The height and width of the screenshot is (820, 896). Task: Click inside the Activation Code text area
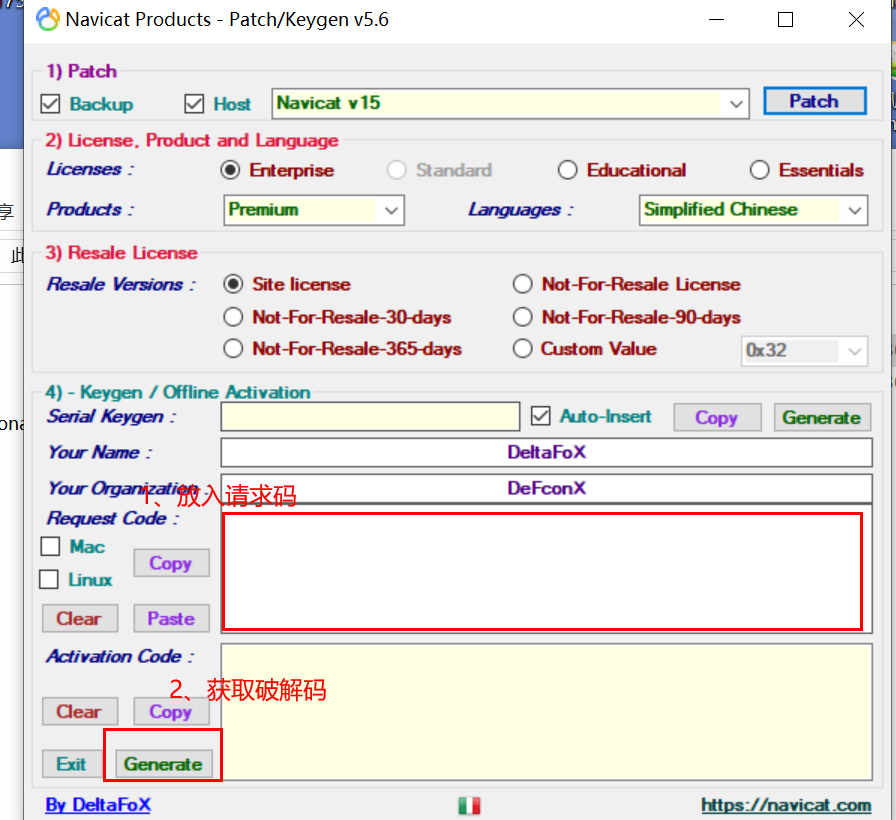[x=546, y=712]
